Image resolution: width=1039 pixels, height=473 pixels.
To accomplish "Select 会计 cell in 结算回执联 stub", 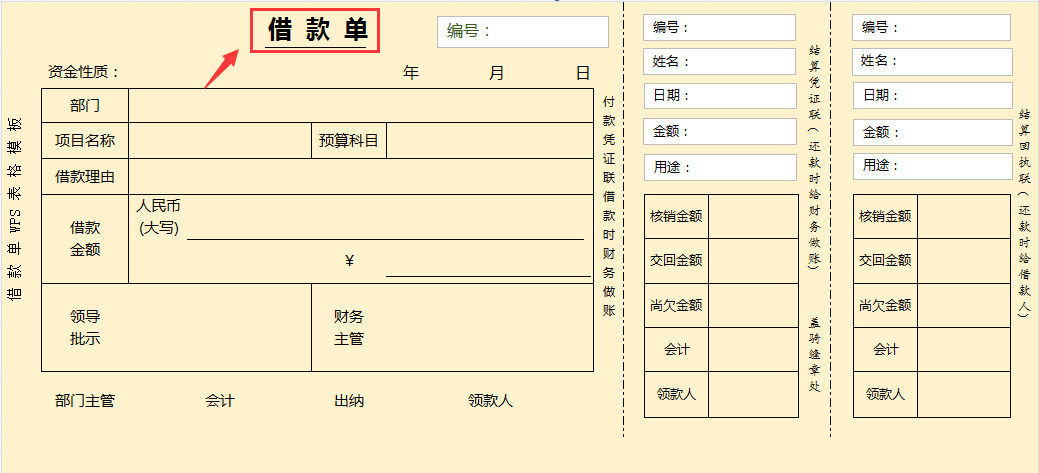I will pos(885,349).
